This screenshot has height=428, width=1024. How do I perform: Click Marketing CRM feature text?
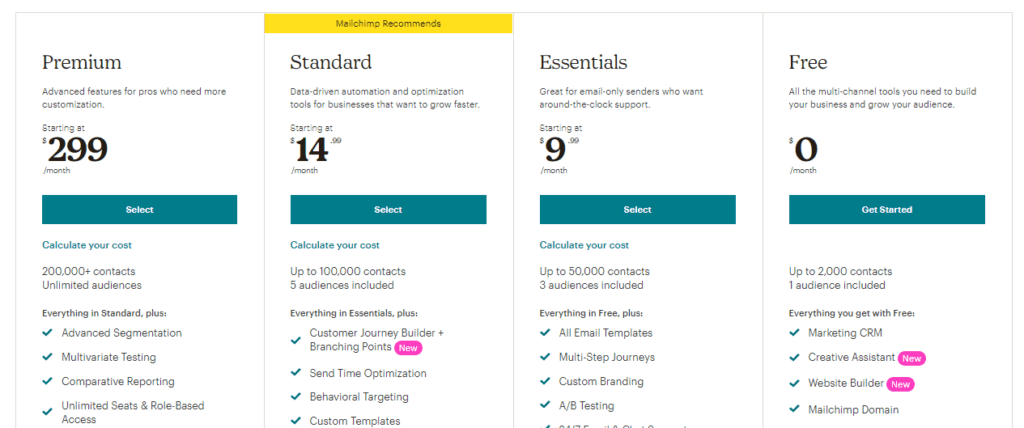click(845, 333)
